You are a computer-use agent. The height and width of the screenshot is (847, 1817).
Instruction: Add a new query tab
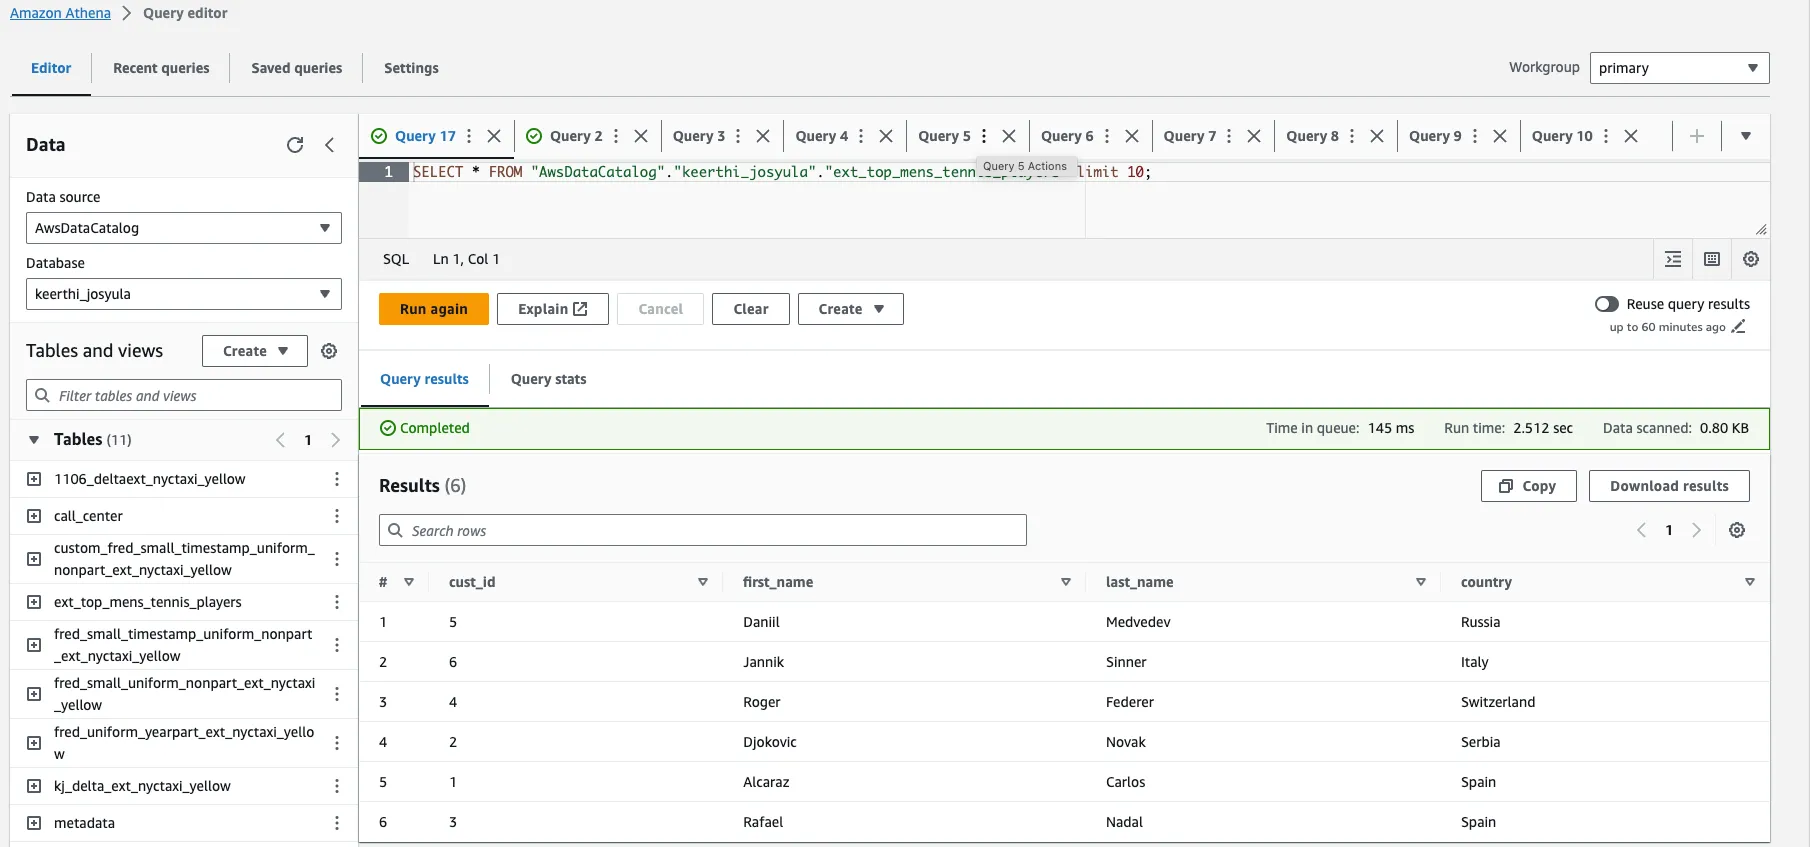[1697, 136]
